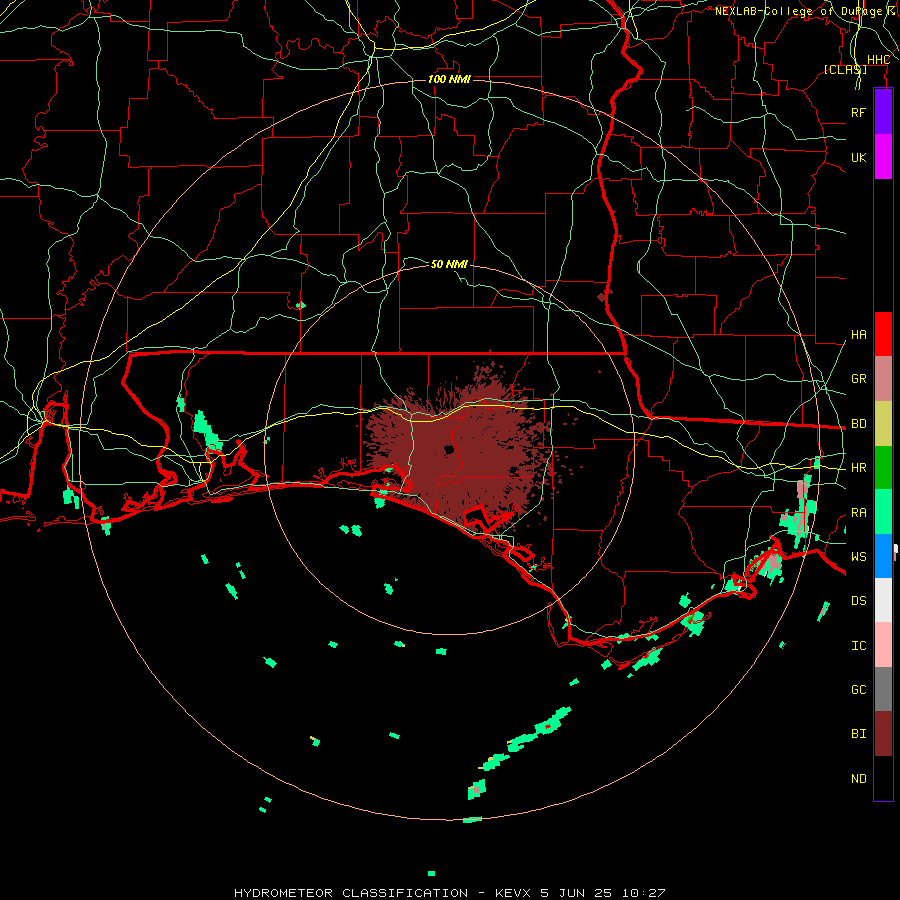Click the RF purple legend swatch

coord(883,112)
